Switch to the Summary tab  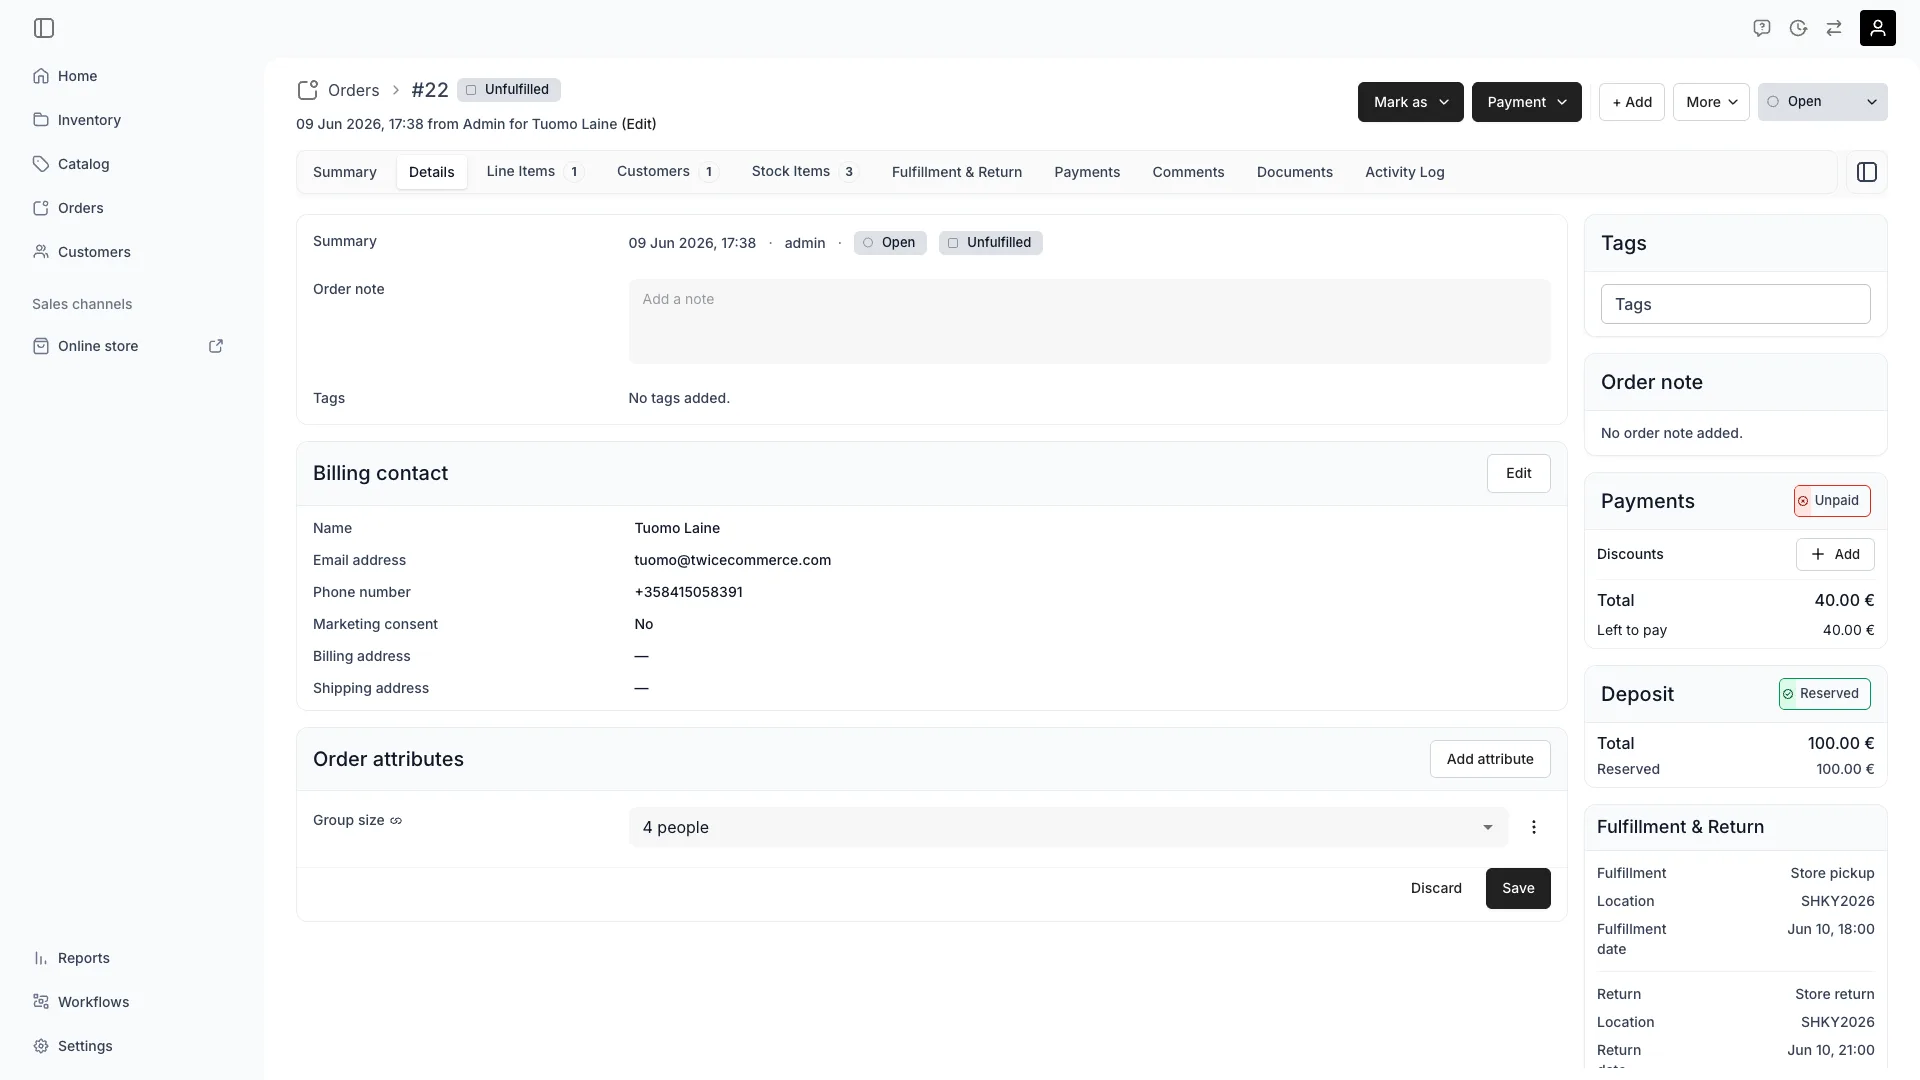click(345, 172)
